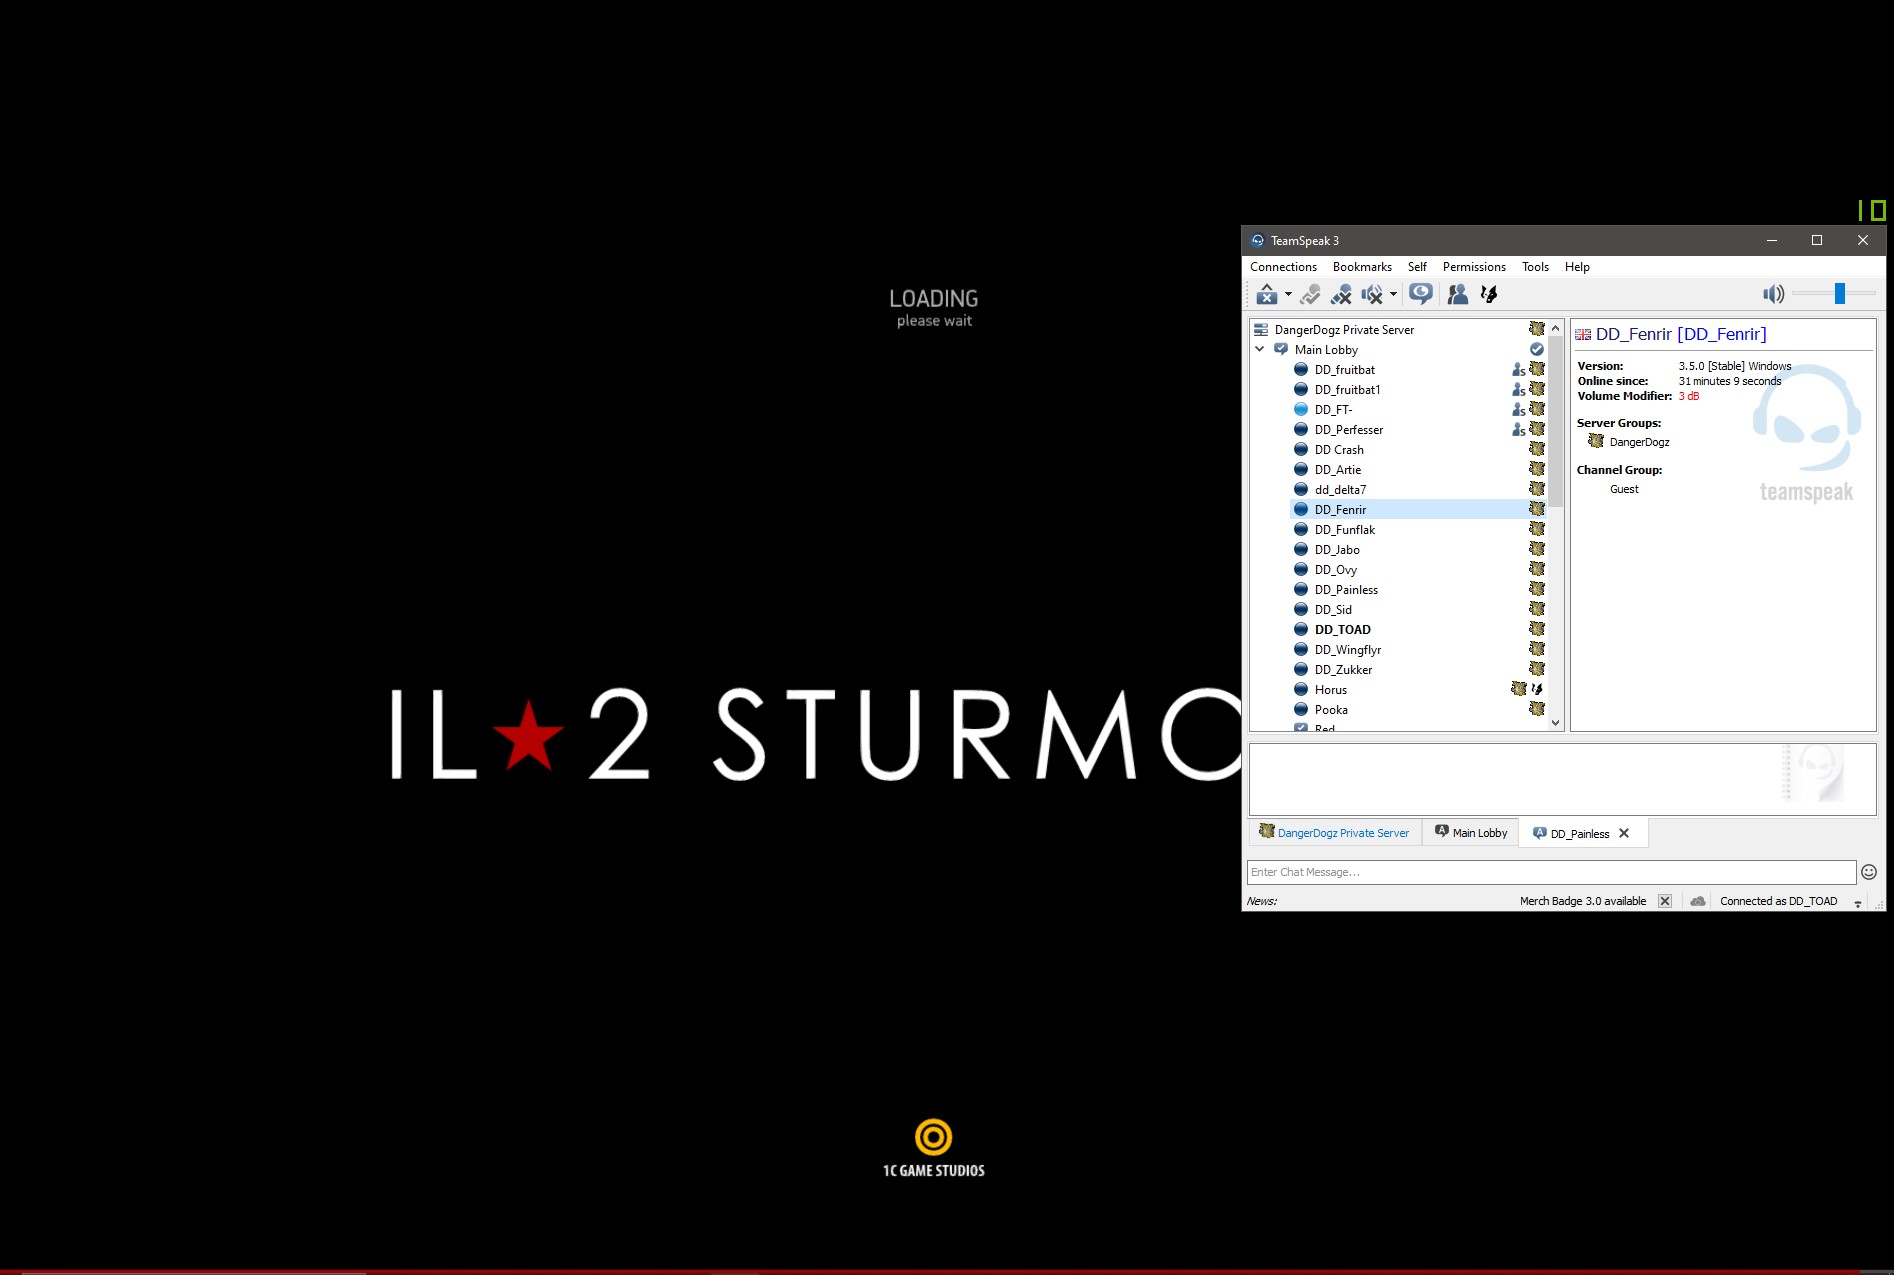Click the Main Lobby default channel checkmark icon
The image size is (1894, 1275).
(x=1537, y=350)
